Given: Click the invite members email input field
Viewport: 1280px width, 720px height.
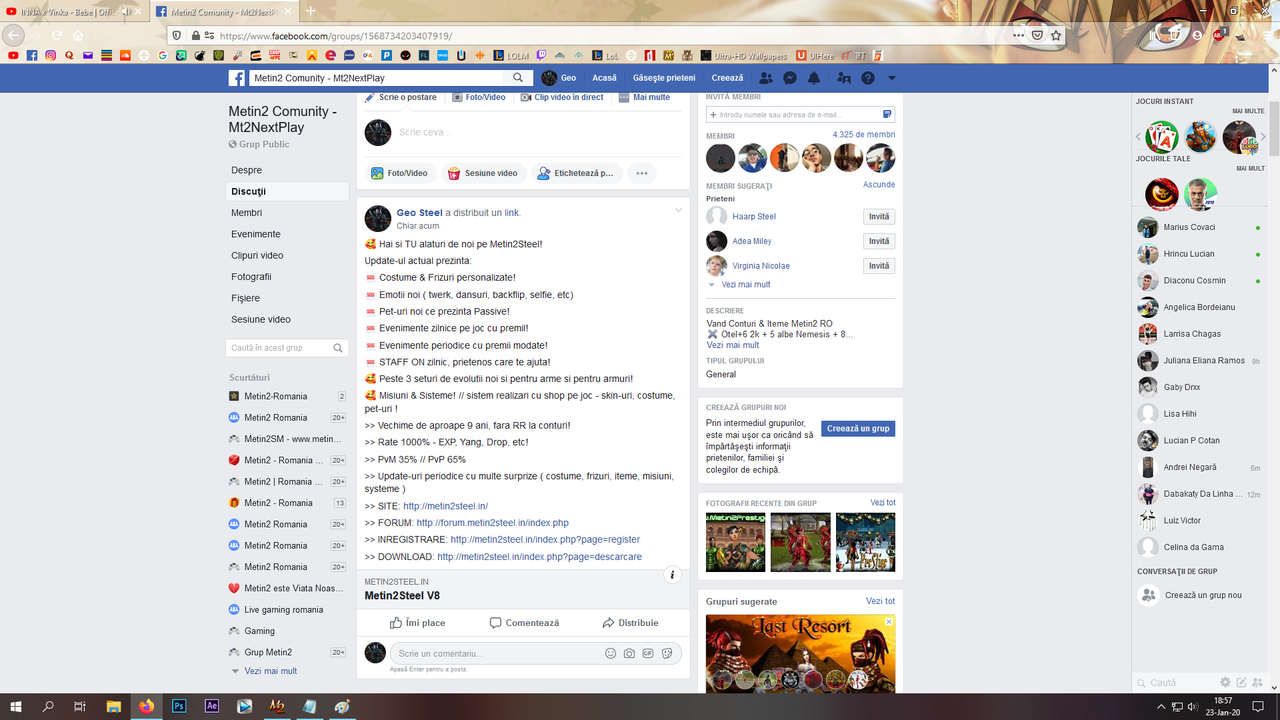Looking at the screenshot, I should 800,115.
